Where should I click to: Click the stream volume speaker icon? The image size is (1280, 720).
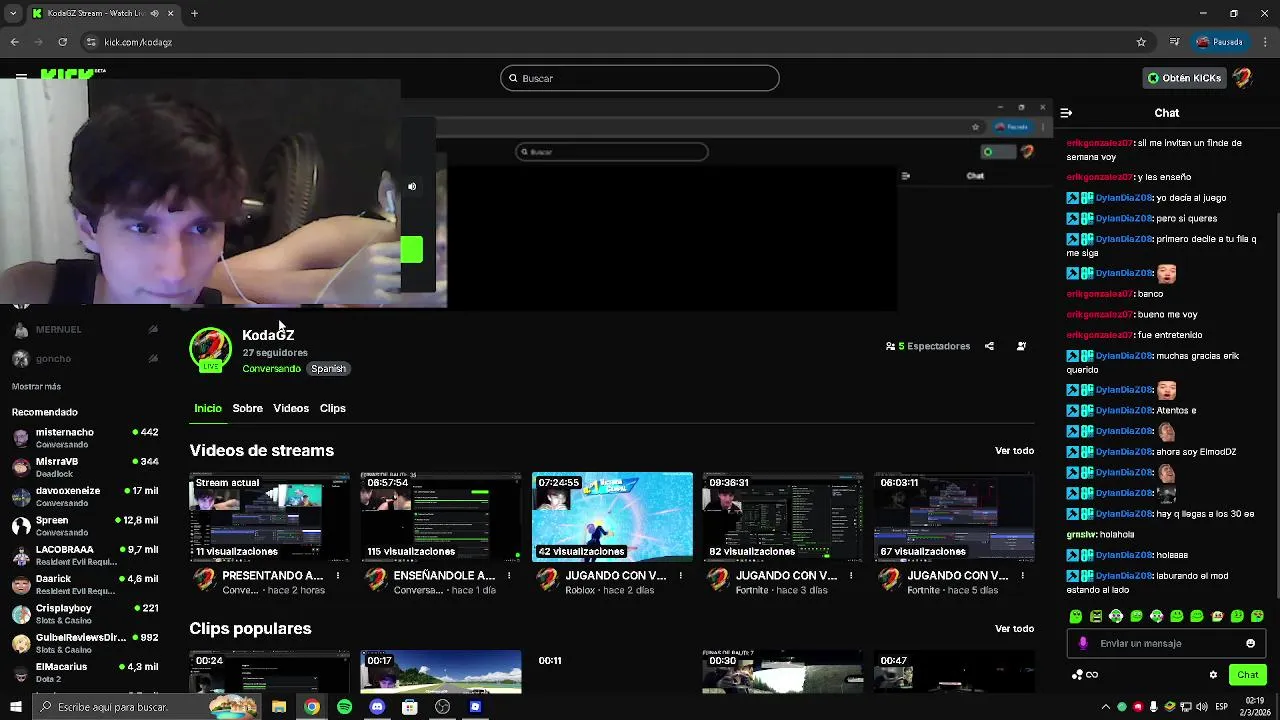click(x=412, y=187)
